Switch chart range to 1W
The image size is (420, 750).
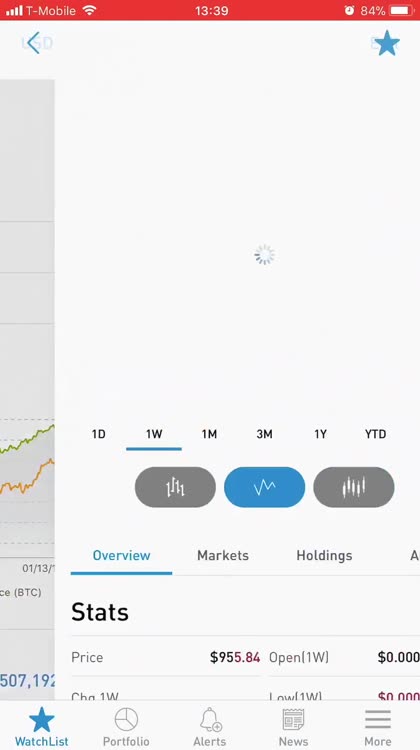pos(154,434)
